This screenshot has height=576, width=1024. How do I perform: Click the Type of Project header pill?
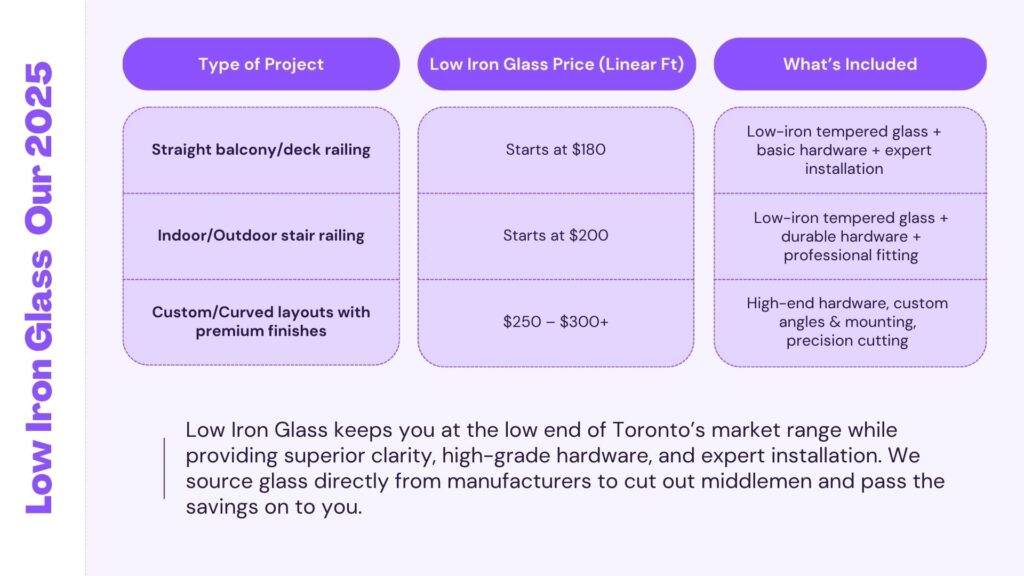(x=261, y=64)
